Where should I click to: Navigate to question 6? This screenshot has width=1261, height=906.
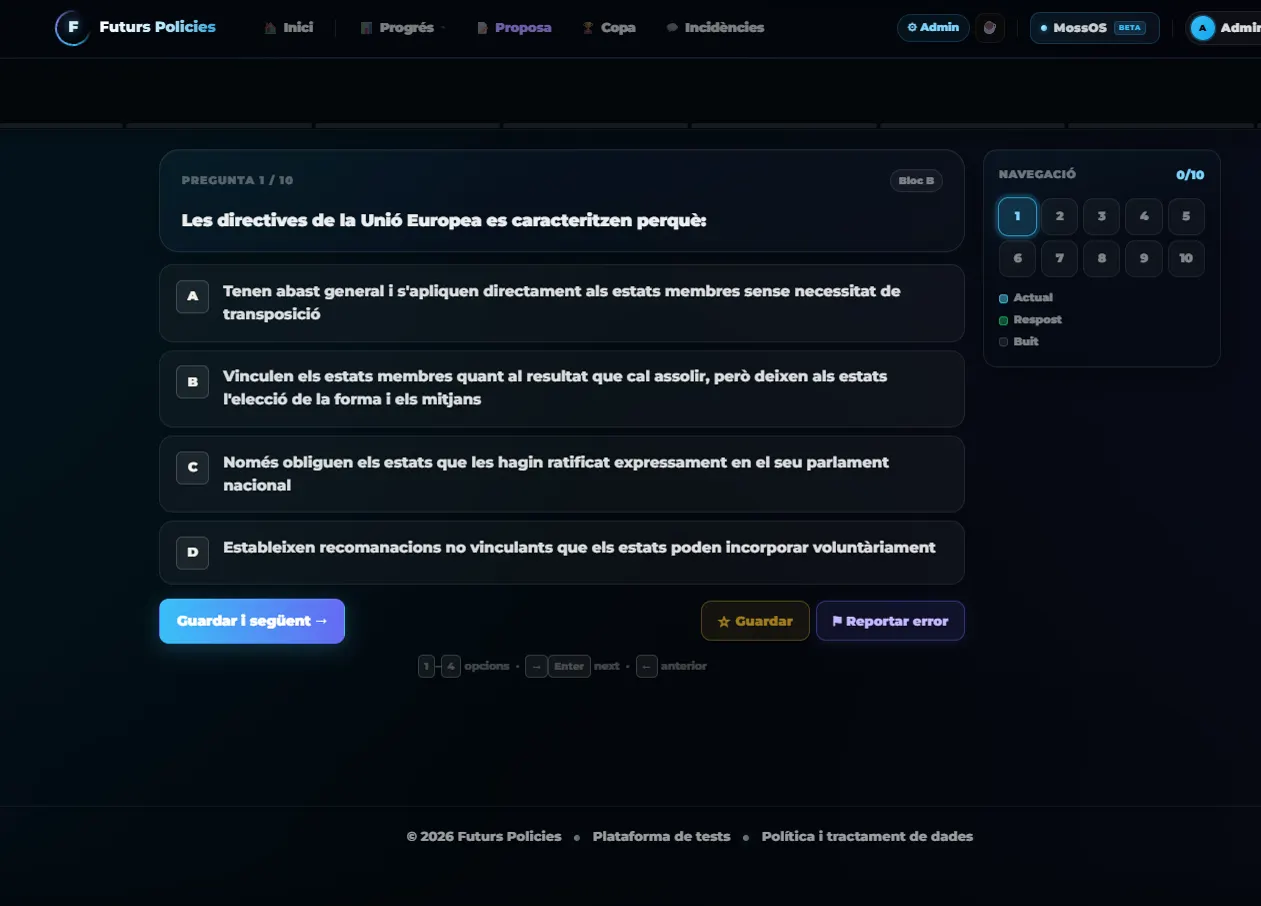[1017, 258]
